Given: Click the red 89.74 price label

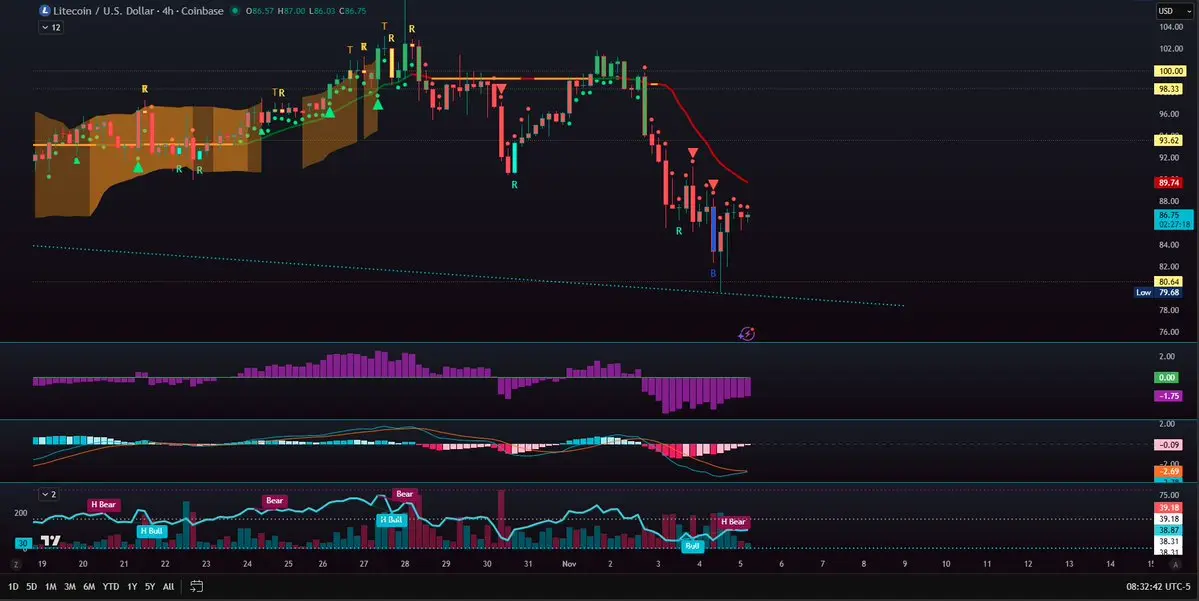Looking at the screenshot, I should [1169, 183].
